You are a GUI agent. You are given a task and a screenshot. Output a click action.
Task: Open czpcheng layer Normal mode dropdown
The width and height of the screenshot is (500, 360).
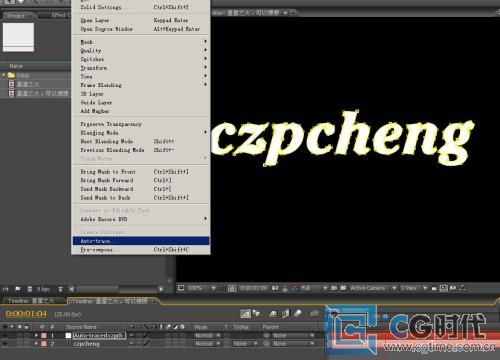pyautogui.click(x=207, y=343)
